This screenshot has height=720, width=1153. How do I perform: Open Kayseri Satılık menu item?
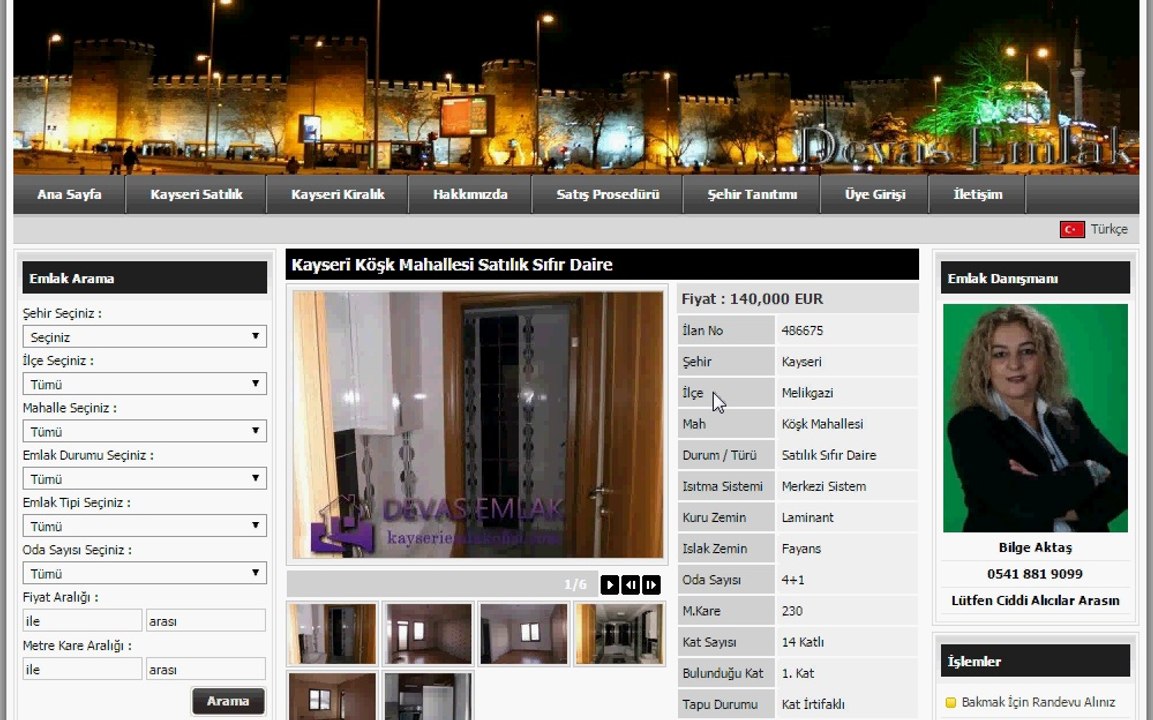(x=196, y=194)
